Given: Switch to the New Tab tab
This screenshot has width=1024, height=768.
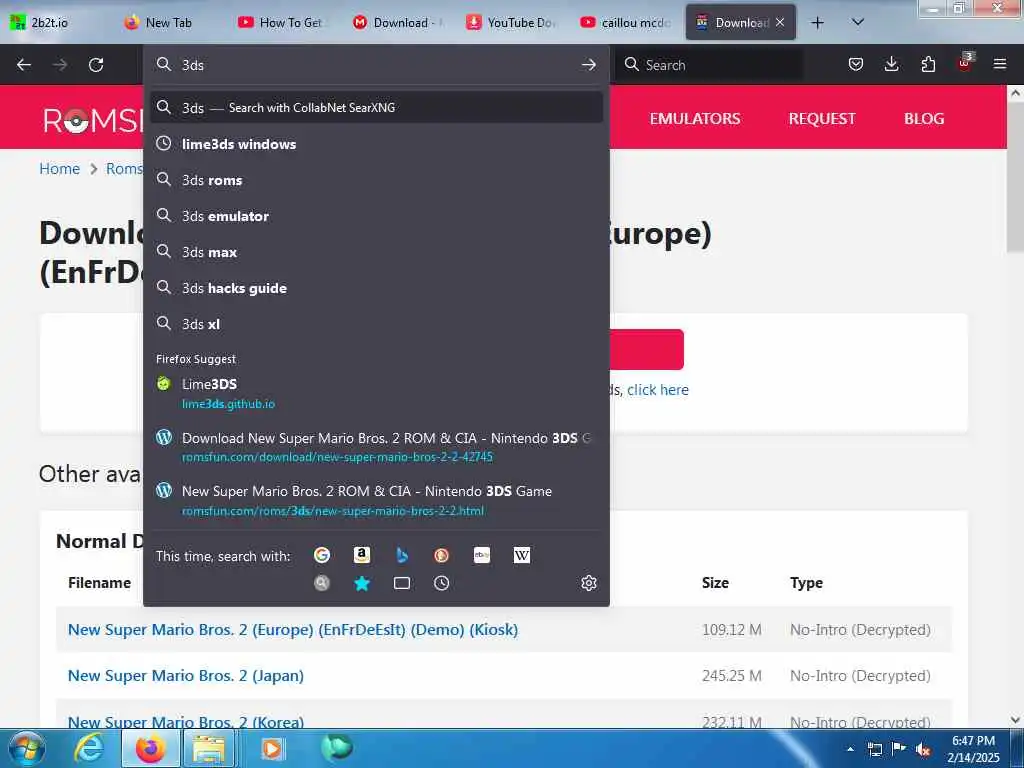Looking at the screenshot, I should pos(168,23).
